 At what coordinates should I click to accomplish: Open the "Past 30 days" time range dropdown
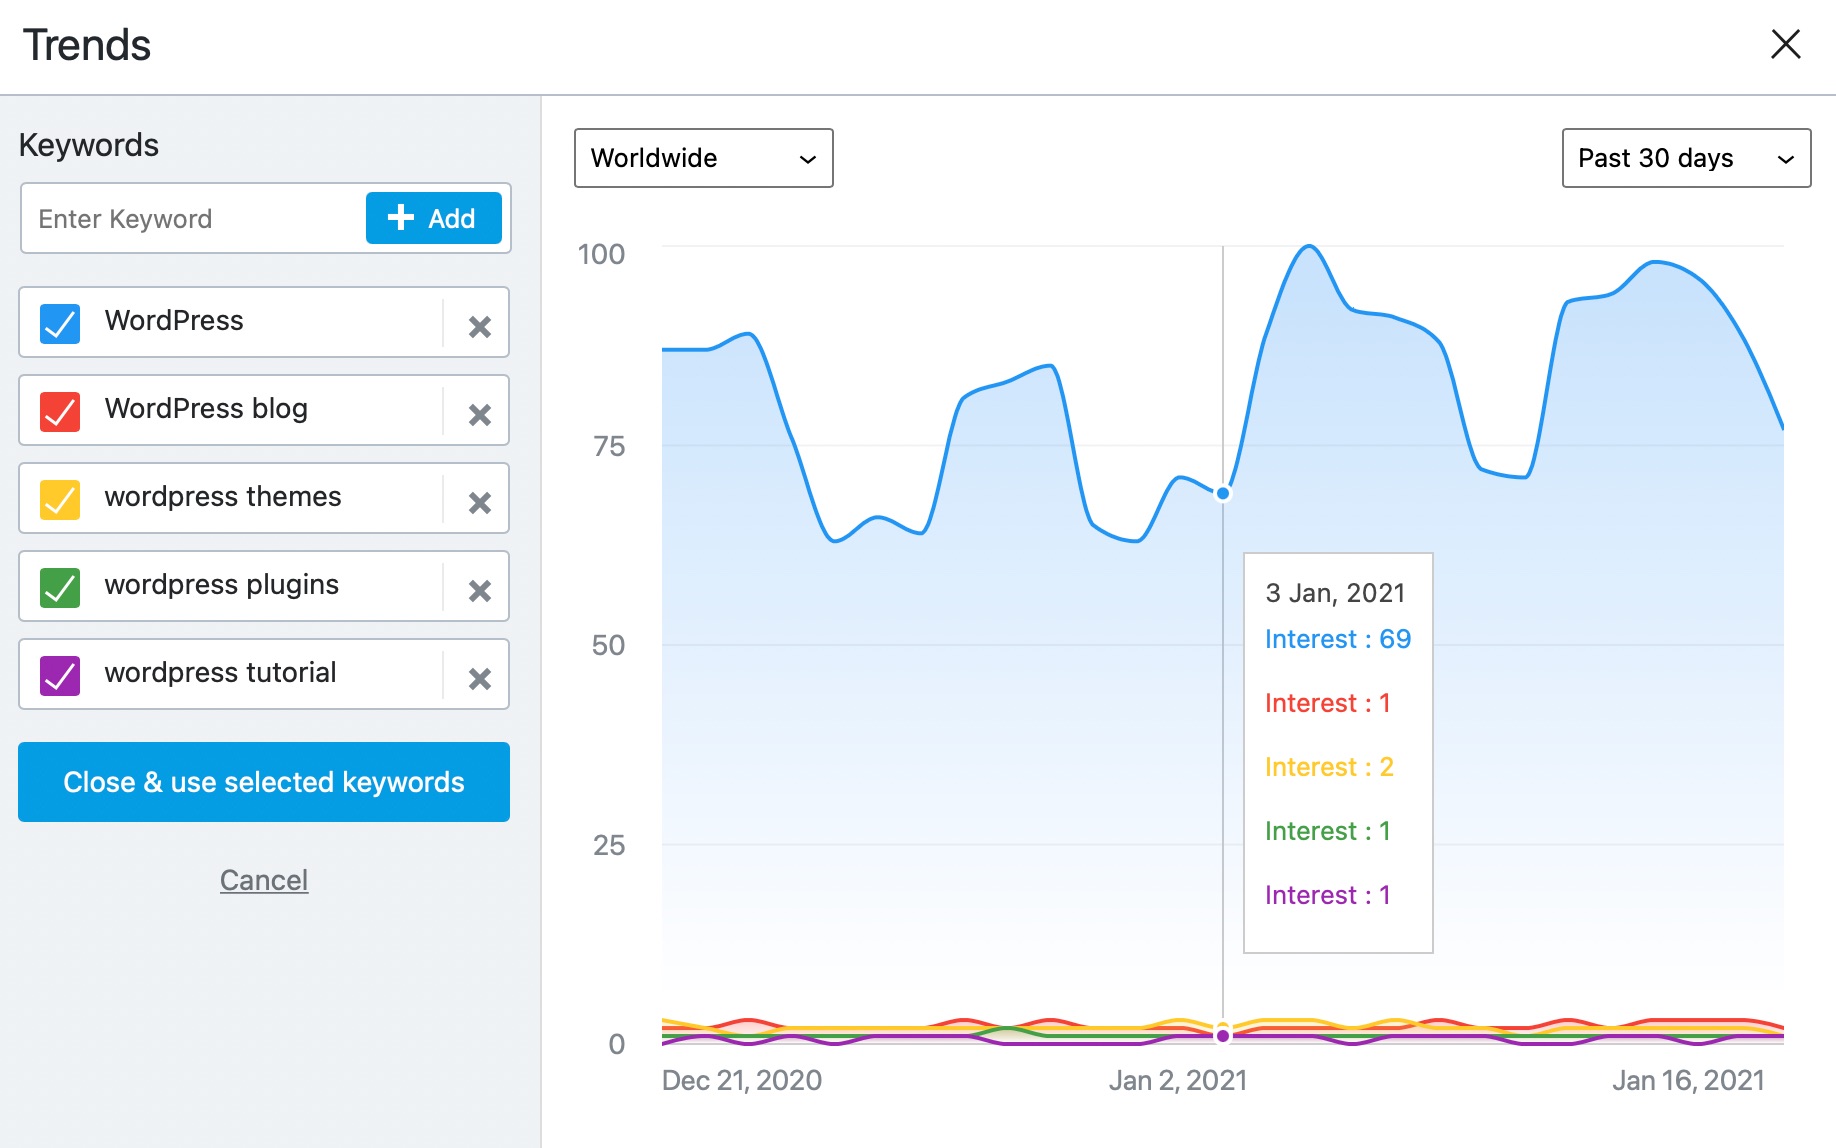tap(1685, 158)
